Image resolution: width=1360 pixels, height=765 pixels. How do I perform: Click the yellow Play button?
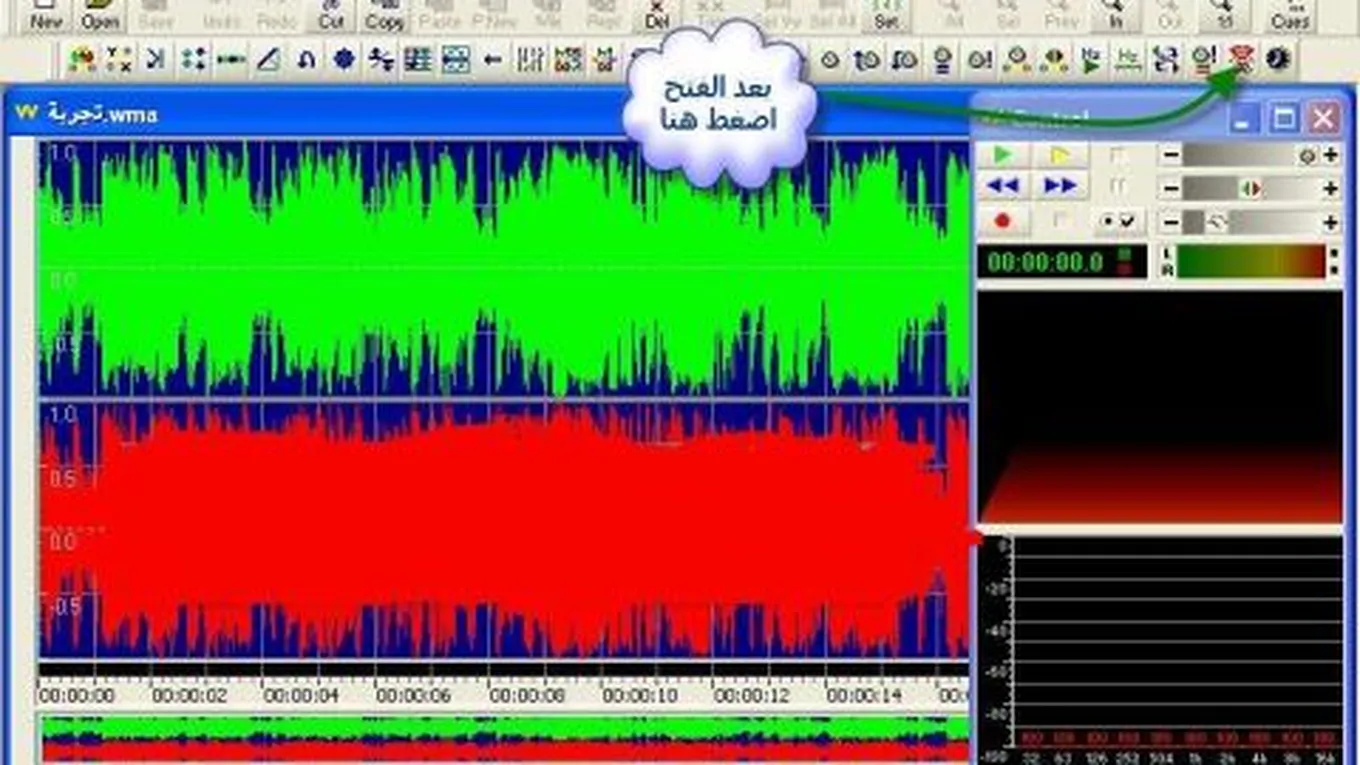coord(1059,155)
